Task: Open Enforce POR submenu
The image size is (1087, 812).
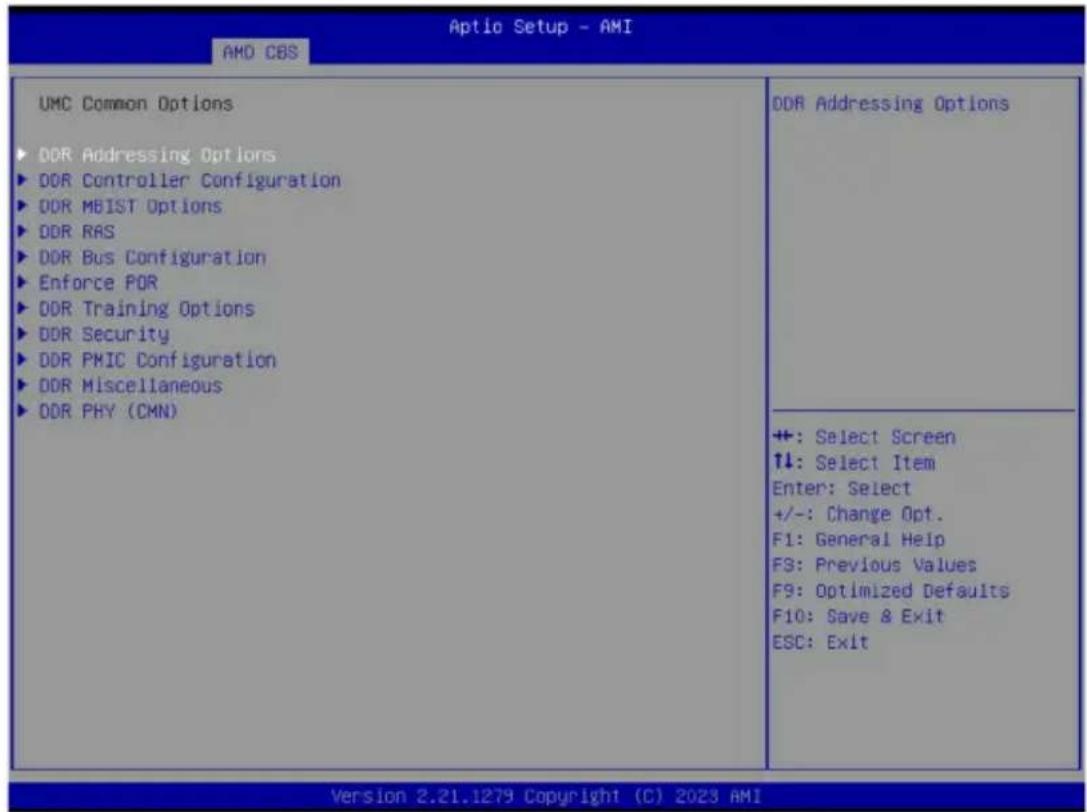Action: click(98, 283)
